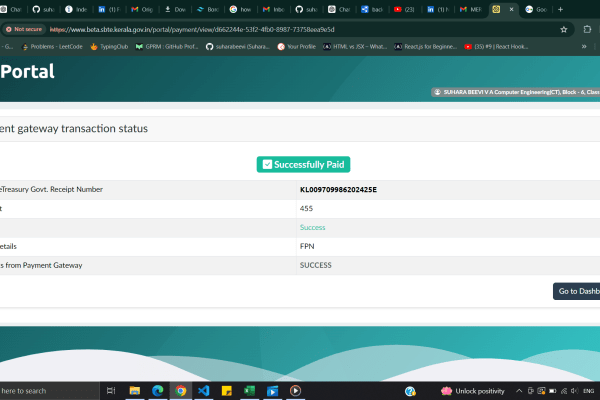Select the amount value 455
The height and width of the screenshot is (400, 600).
306,209
